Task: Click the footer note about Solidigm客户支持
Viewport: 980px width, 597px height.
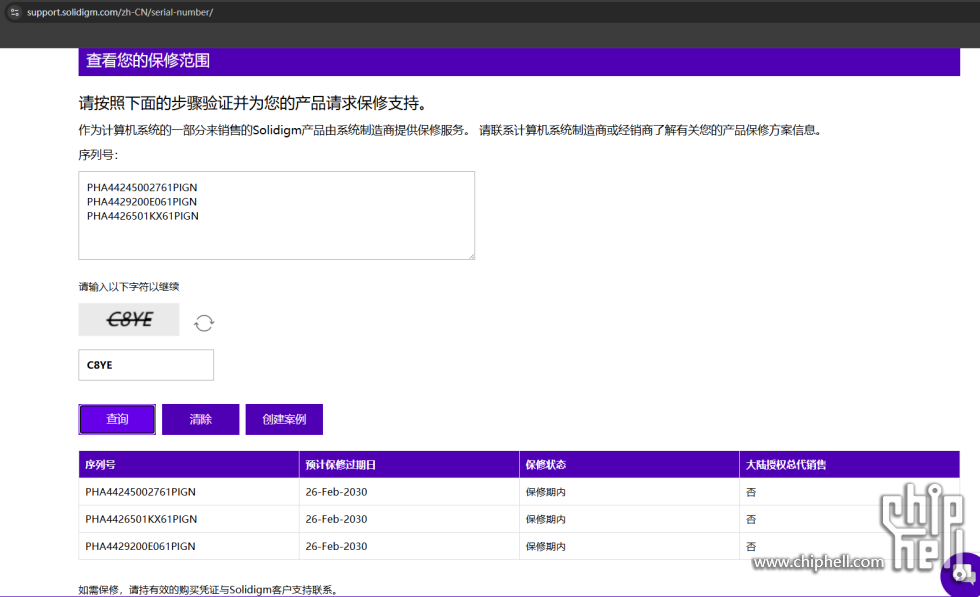Action: pyautogui.click(x=209, y=589)
